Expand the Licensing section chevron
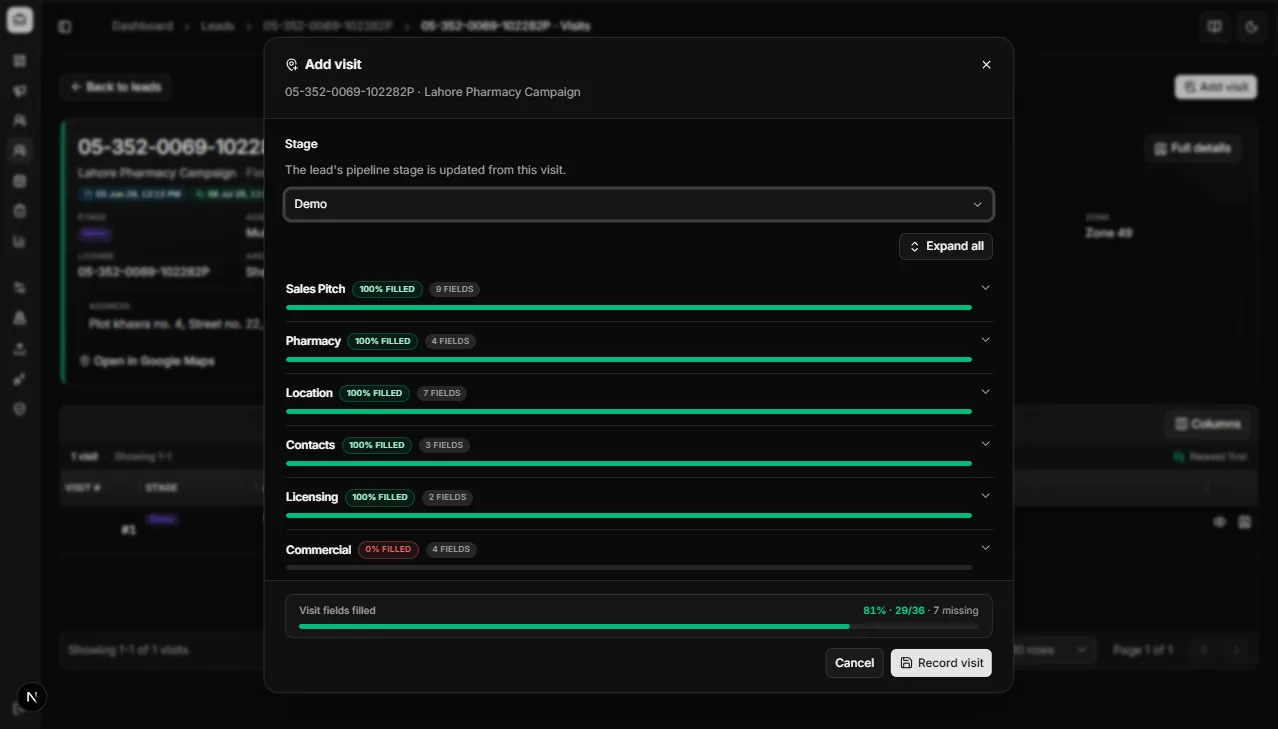Screen dimensions: 1278x729 point(985,496)
